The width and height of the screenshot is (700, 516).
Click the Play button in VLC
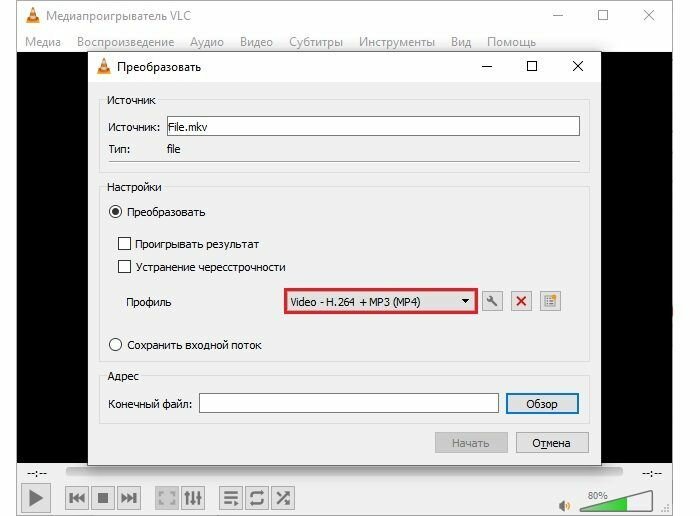pos(36,498)
